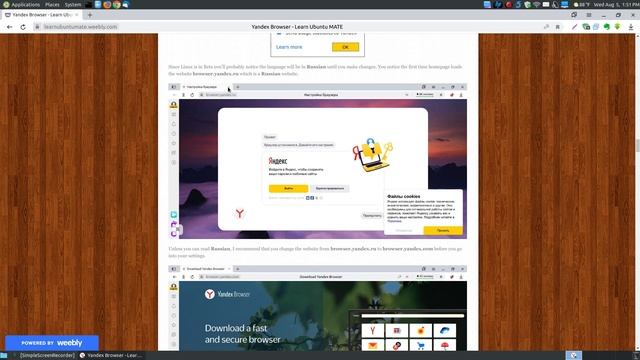Follow the Learn more link
This screenshot has height=360, width=640.
(289, 47)
